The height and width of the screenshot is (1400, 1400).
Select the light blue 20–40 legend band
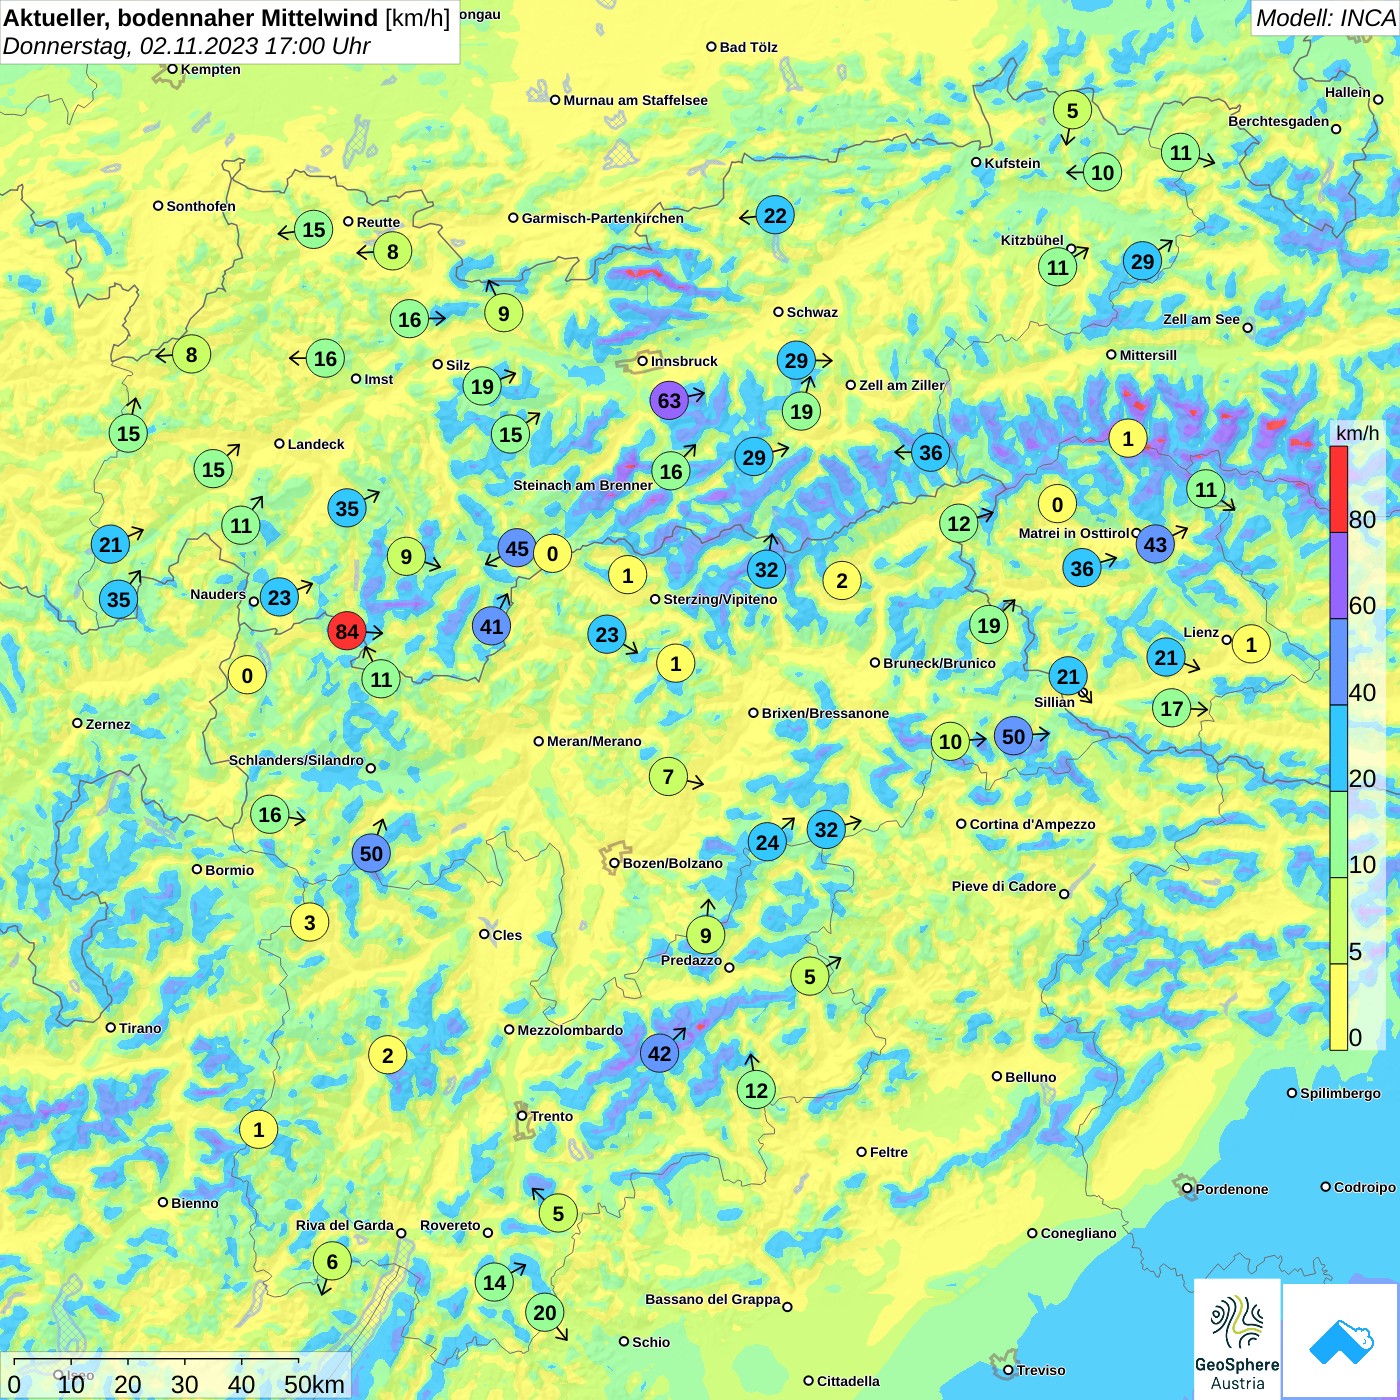point(1338,749)
